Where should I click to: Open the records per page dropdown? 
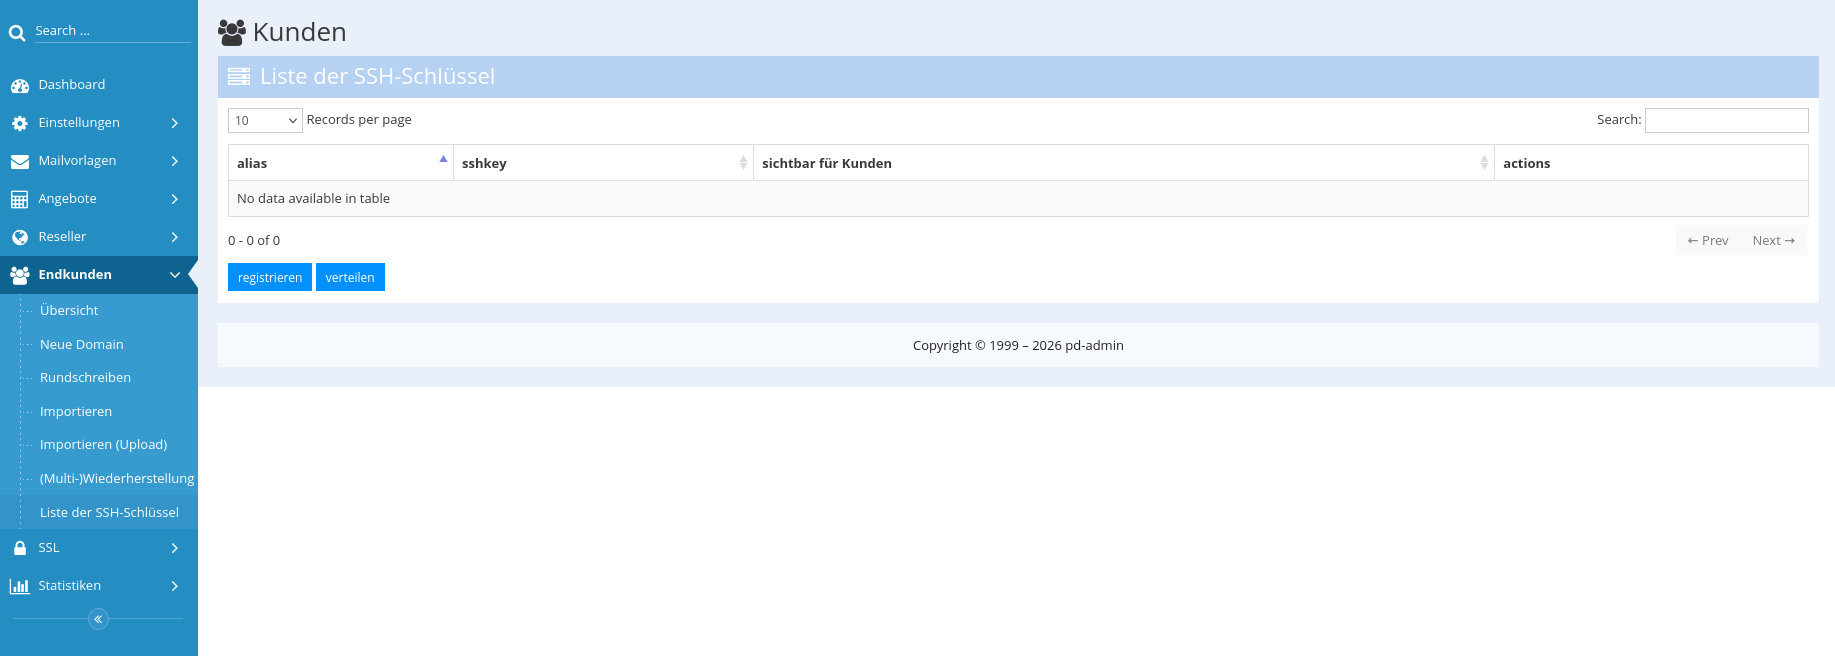[265, 120]
